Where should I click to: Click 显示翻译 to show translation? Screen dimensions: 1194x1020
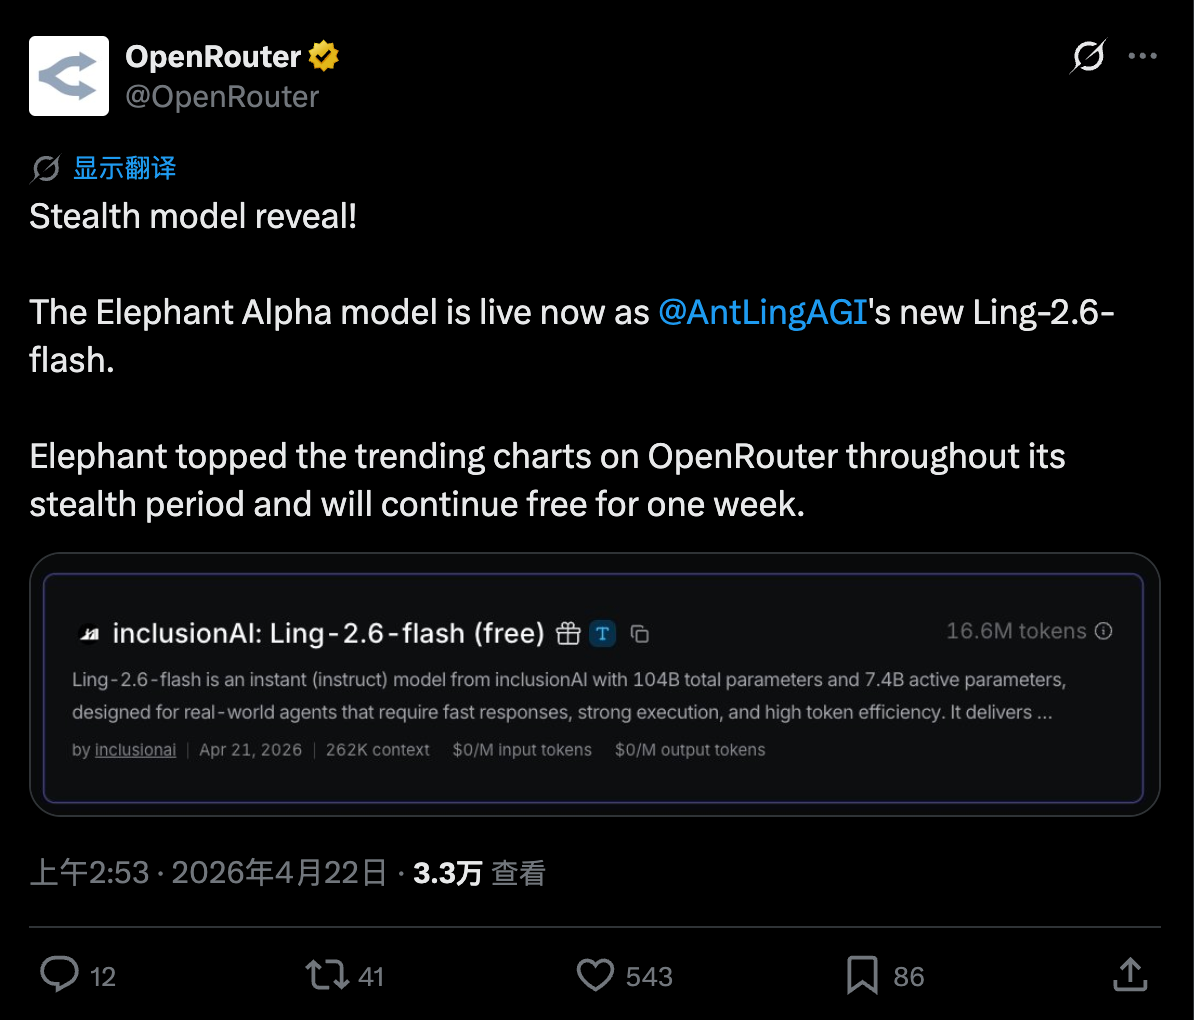coord(124,168)
